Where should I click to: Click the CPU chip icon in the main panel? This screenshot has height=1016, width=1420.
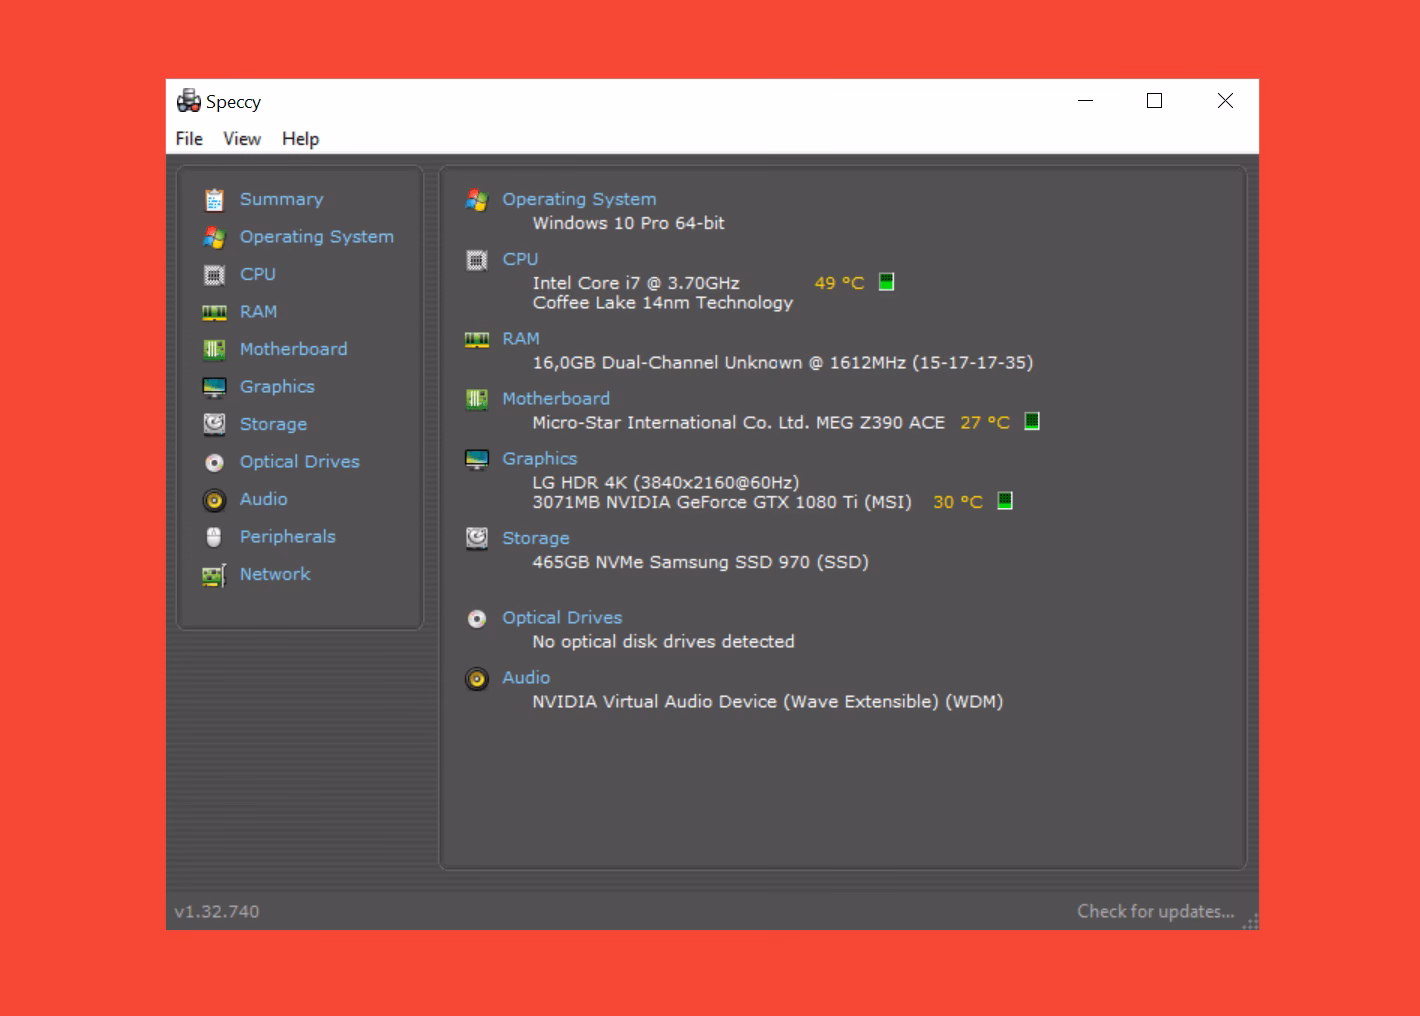click(477, 260)
